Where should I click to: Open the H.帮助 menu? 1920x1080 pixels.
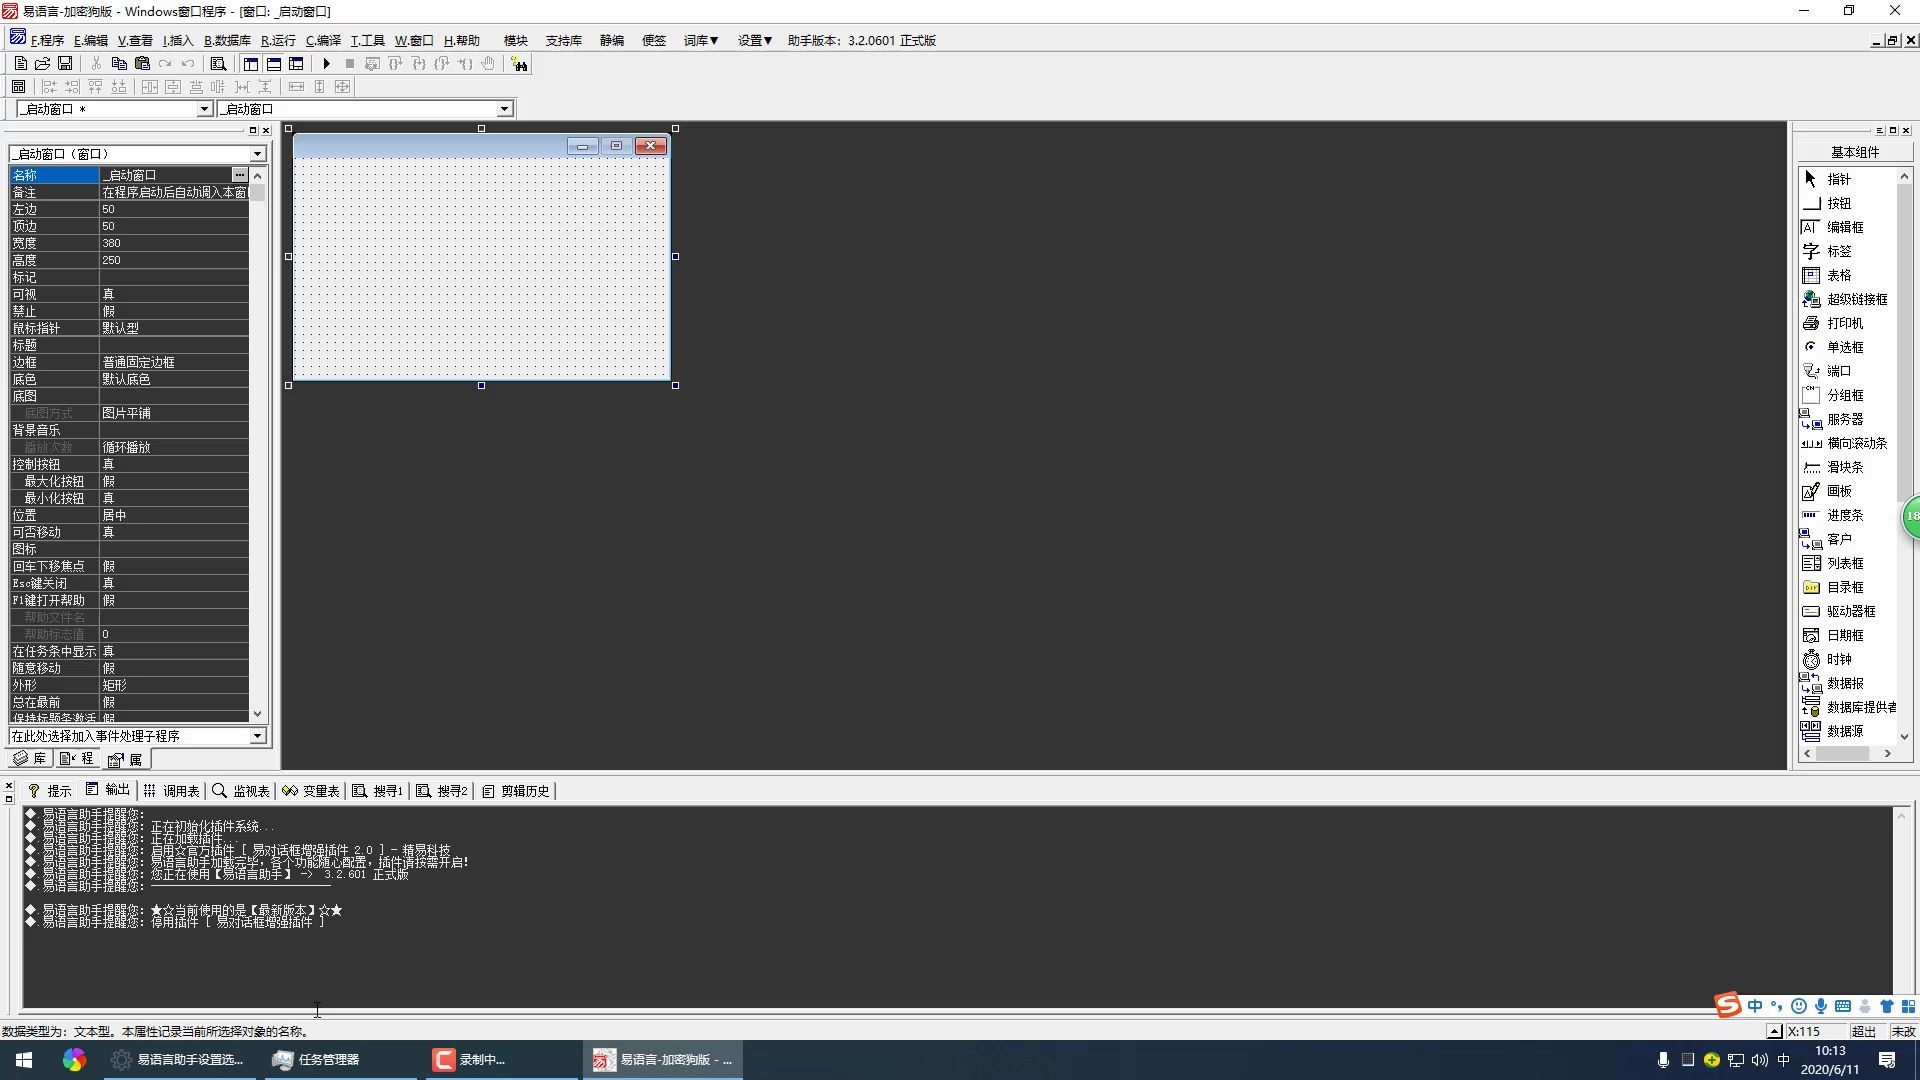[462, 41]
